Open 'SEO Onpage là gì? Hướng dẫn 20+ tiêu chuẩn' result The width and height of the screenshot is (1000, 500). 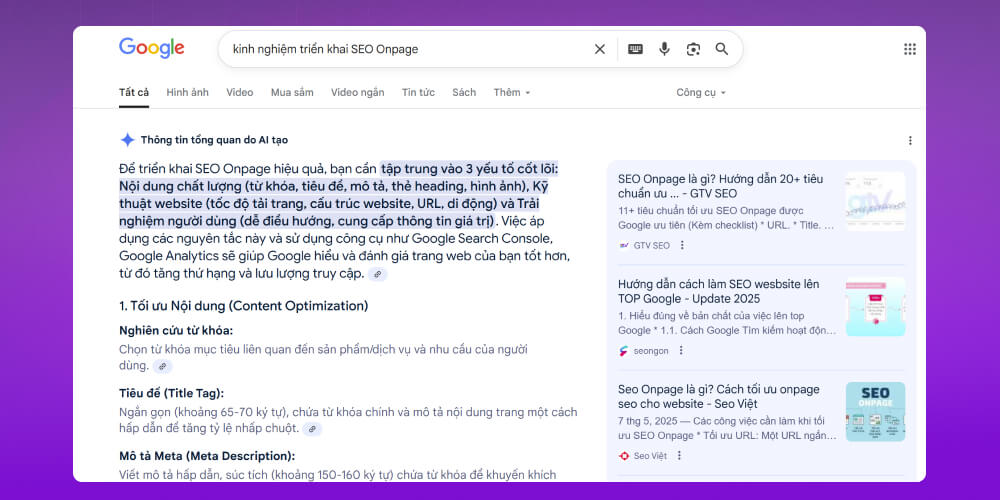click(721, 186)
